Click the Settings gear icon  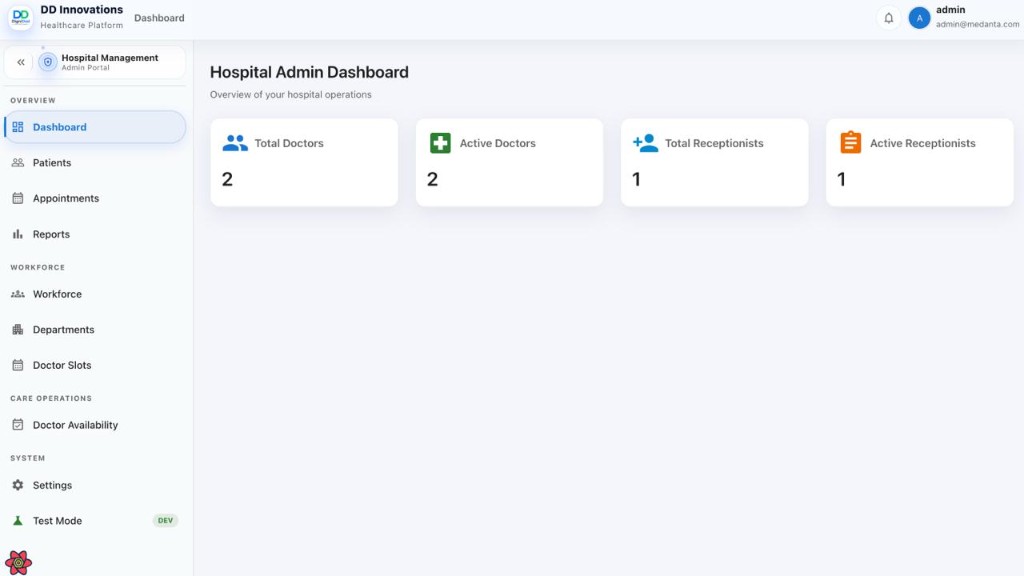[18, 485]
